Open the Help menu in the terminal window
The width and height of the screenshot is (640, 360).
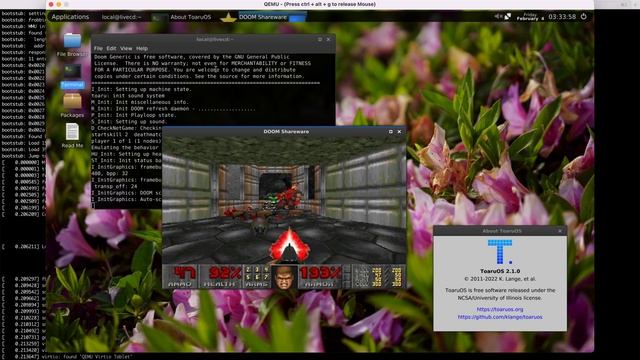pos(142,48)
